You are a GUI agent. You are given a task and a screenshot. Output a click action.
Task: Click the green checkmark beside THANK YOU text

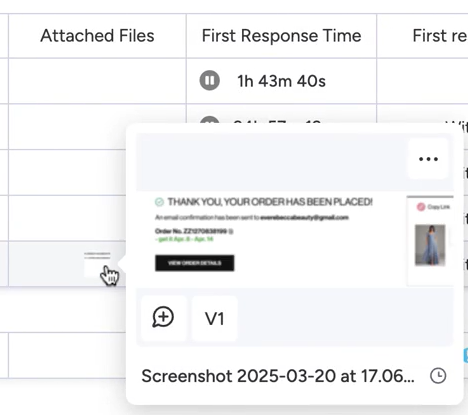point(159,202)
